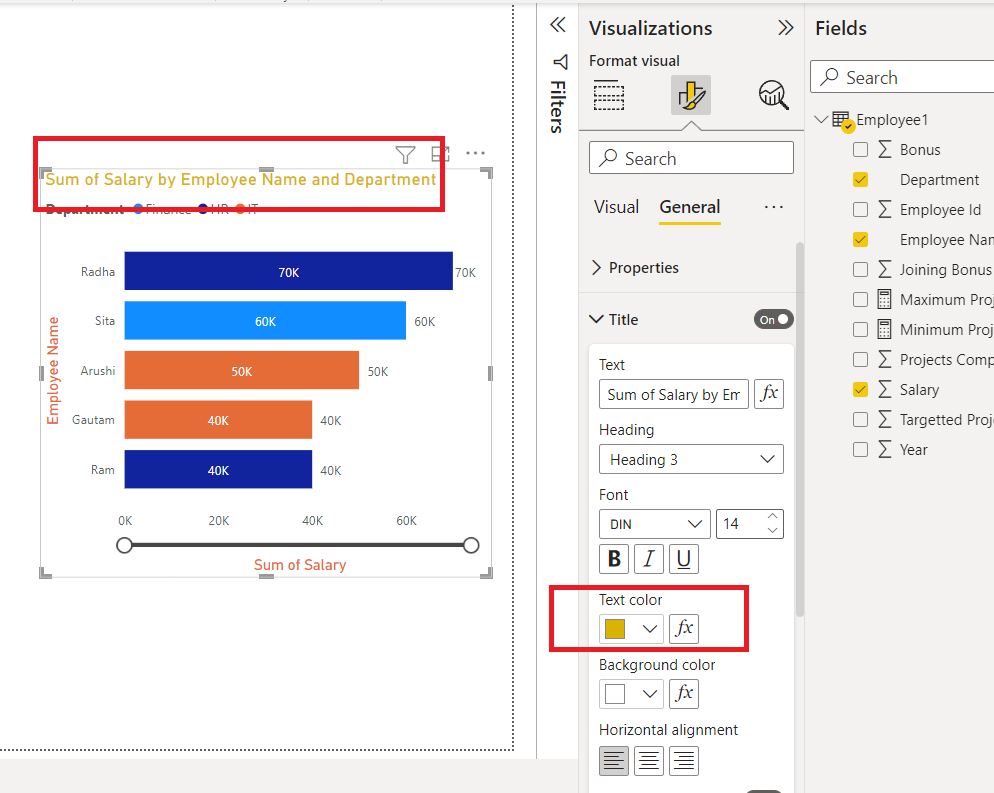Click the right zoom slider handle
This screenshot has width=994, height=793.
471,545
